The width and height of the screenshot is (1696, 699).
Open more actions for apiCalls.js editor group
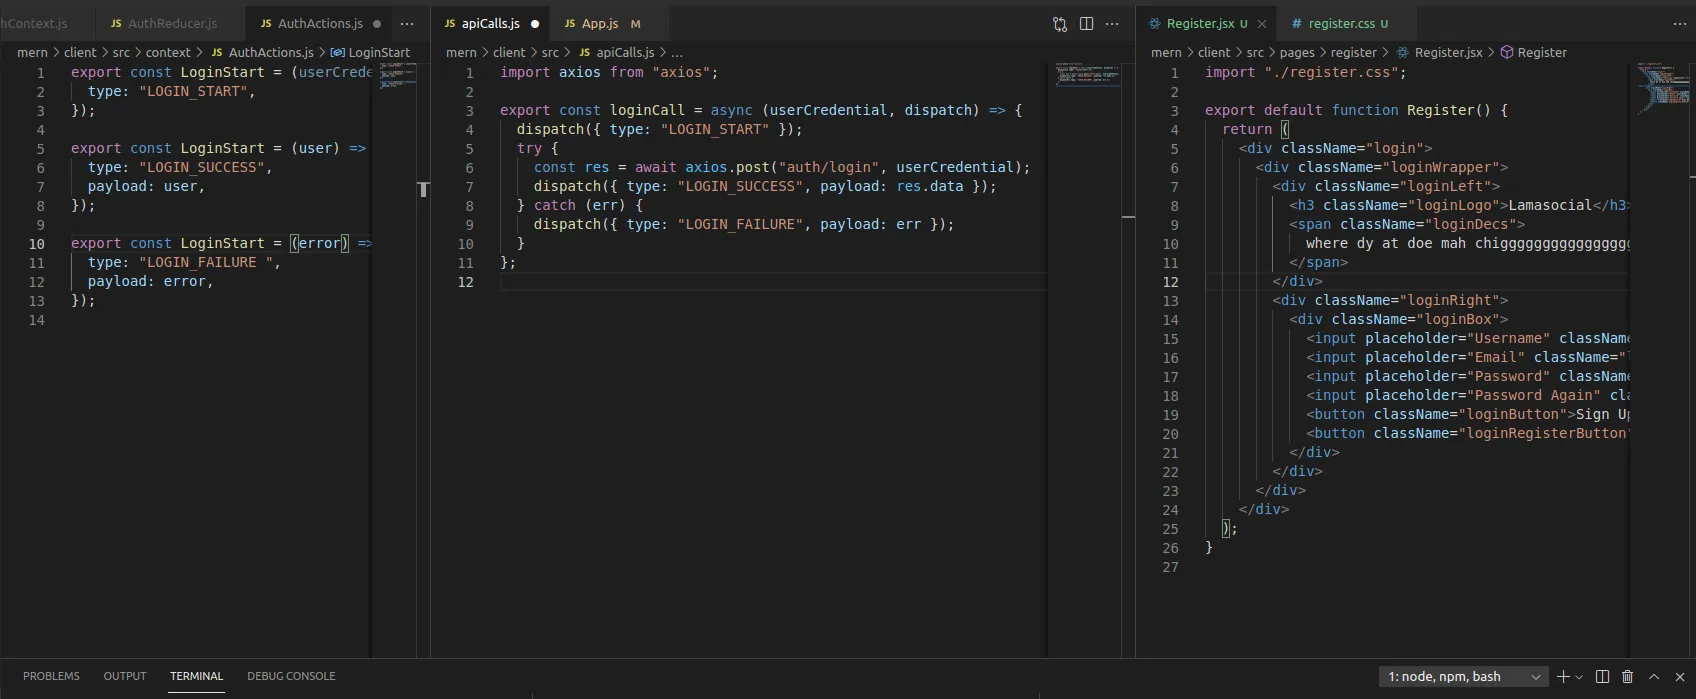point(1112,24)
